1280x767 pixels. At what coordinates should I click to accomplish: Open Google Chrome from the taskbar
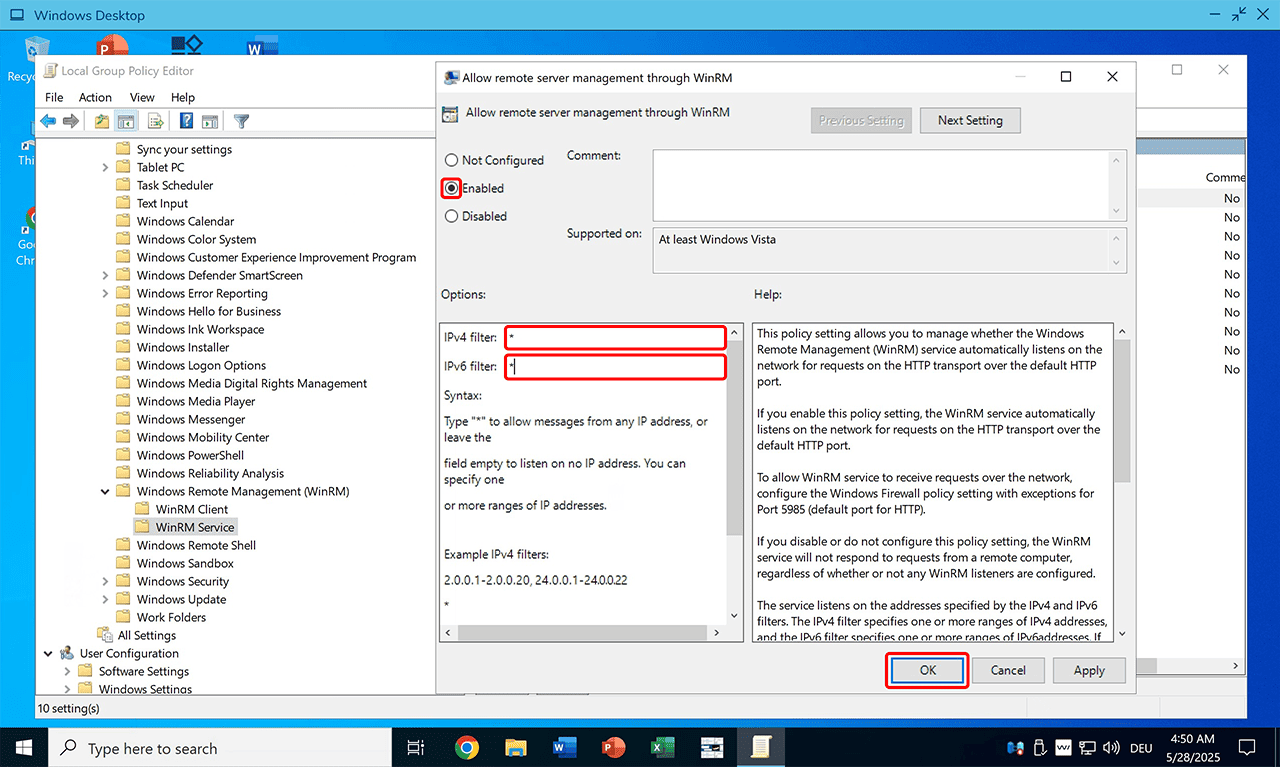(x=466, y=747)
